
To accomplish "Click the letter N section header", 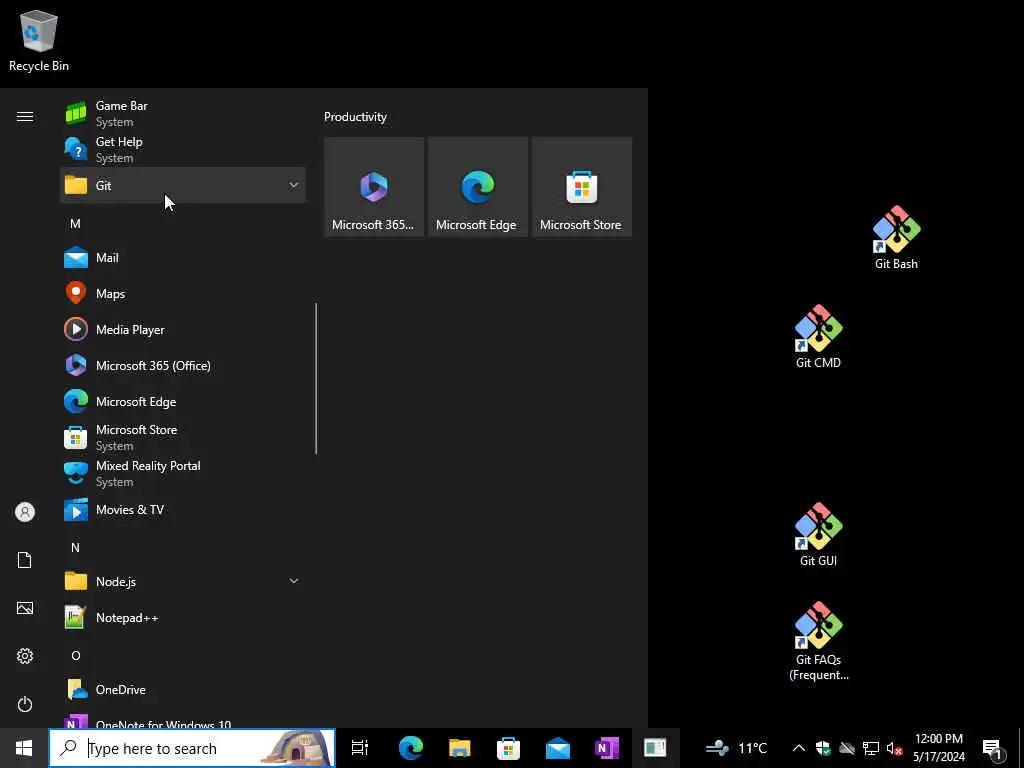I will pyautogui.click(x=75, y=548).
